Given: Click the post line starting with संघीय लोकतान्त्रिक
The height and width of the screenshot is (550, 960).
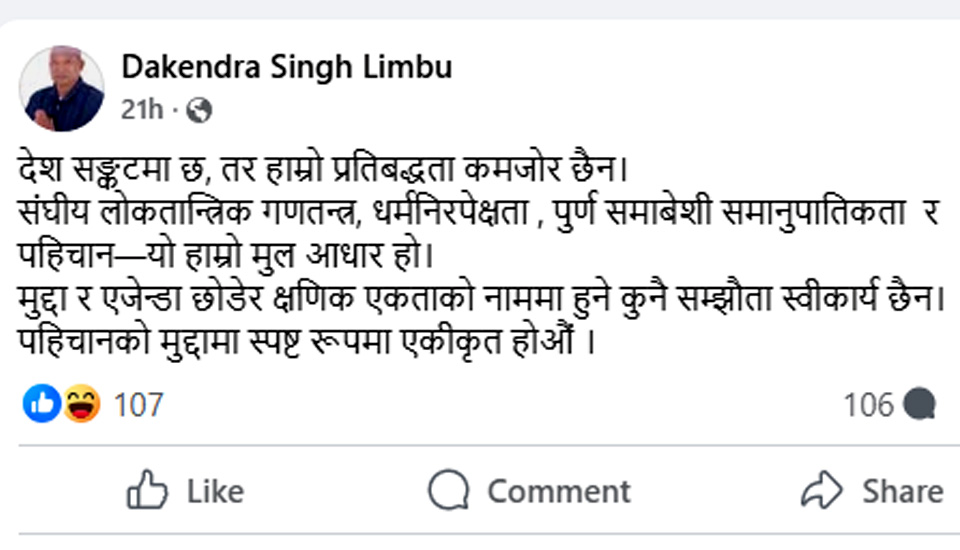Looking at the screenshot, I should pos(470,212).
